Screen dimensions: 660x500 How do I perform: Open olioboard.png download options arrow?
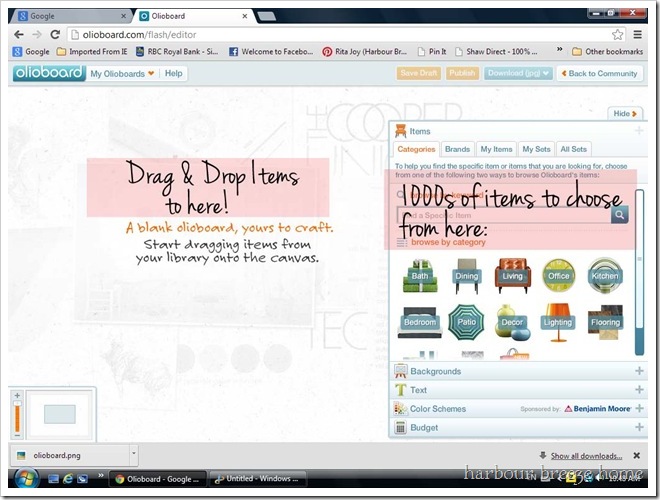(x=134, y=454)
